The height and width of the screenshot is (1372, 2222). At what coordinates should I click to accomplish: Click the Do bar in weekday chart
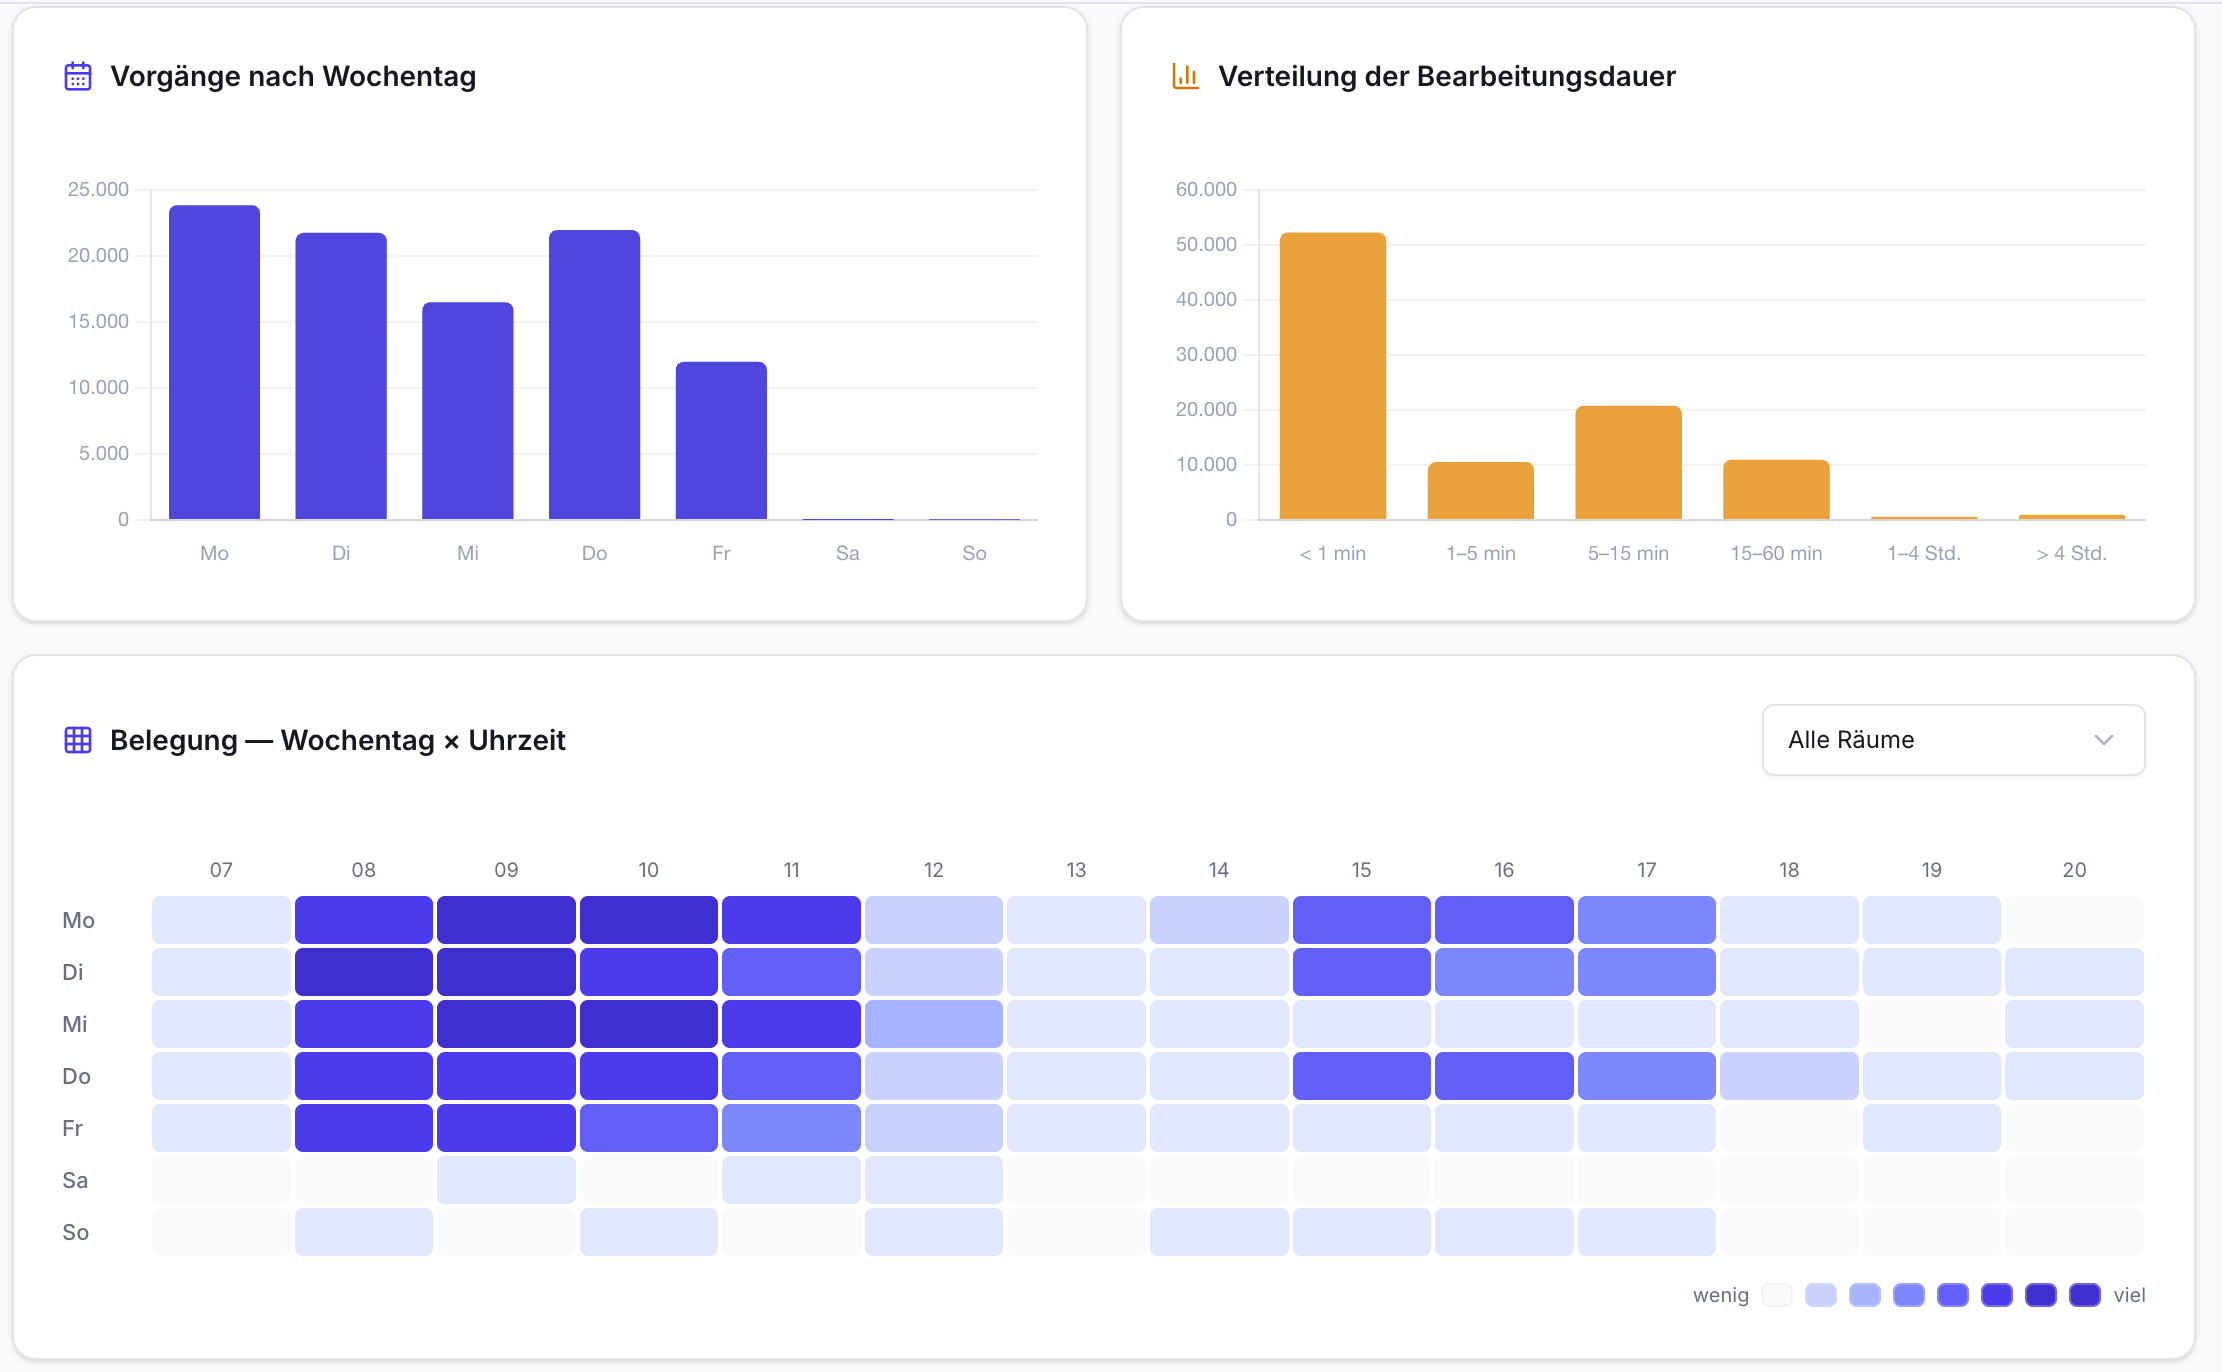point(594,375)
